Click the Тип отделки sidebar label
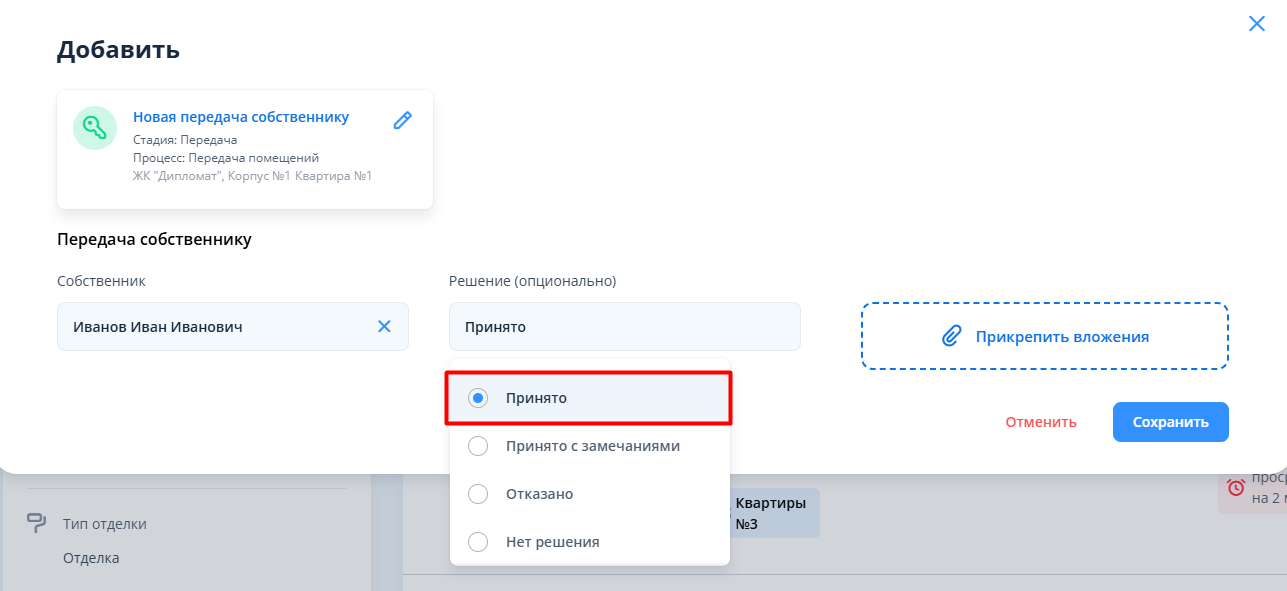1287x591 pixels. pos(104,524)
